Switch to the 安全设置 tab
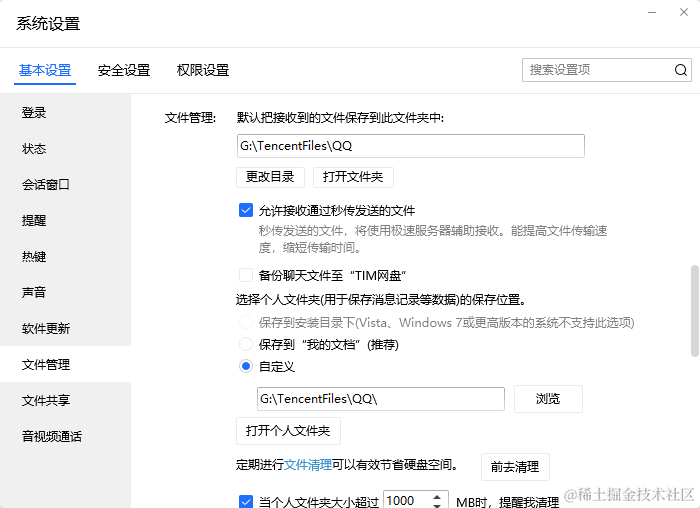700x508 pixels. coord(124,70)
